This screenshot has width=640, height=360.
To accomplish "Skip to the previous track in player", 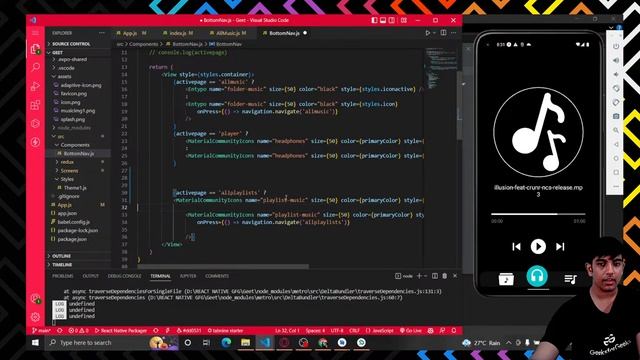I will (x=516, y=247).
